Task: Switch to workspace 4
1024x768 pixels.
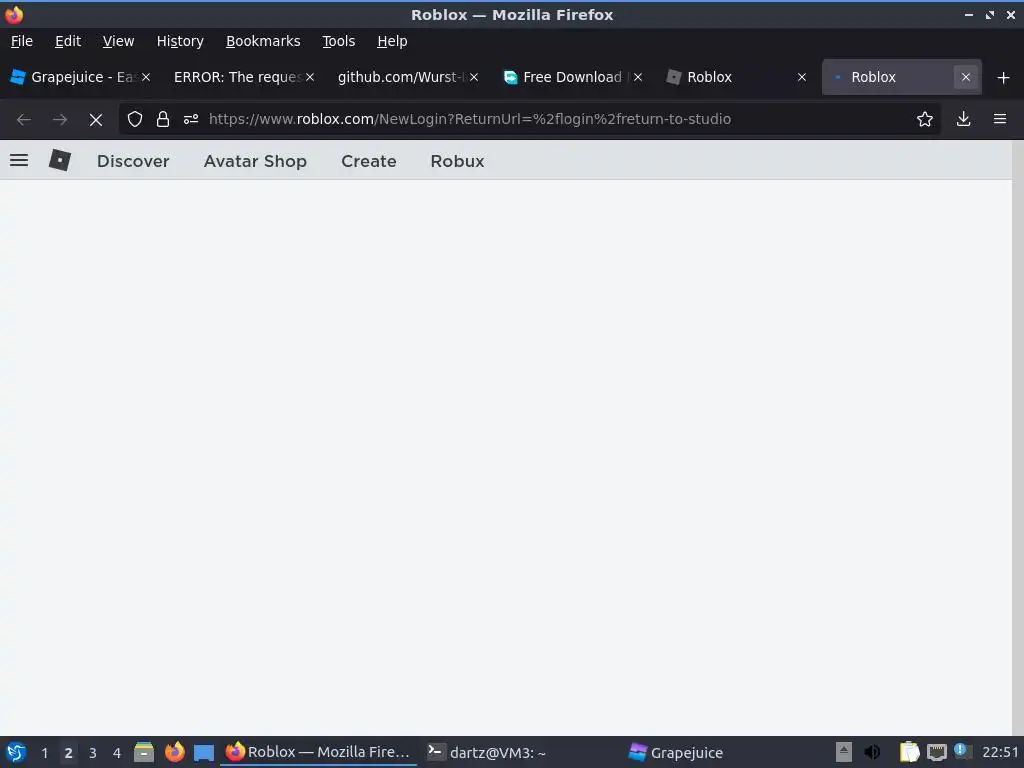Action: point(117,753)
